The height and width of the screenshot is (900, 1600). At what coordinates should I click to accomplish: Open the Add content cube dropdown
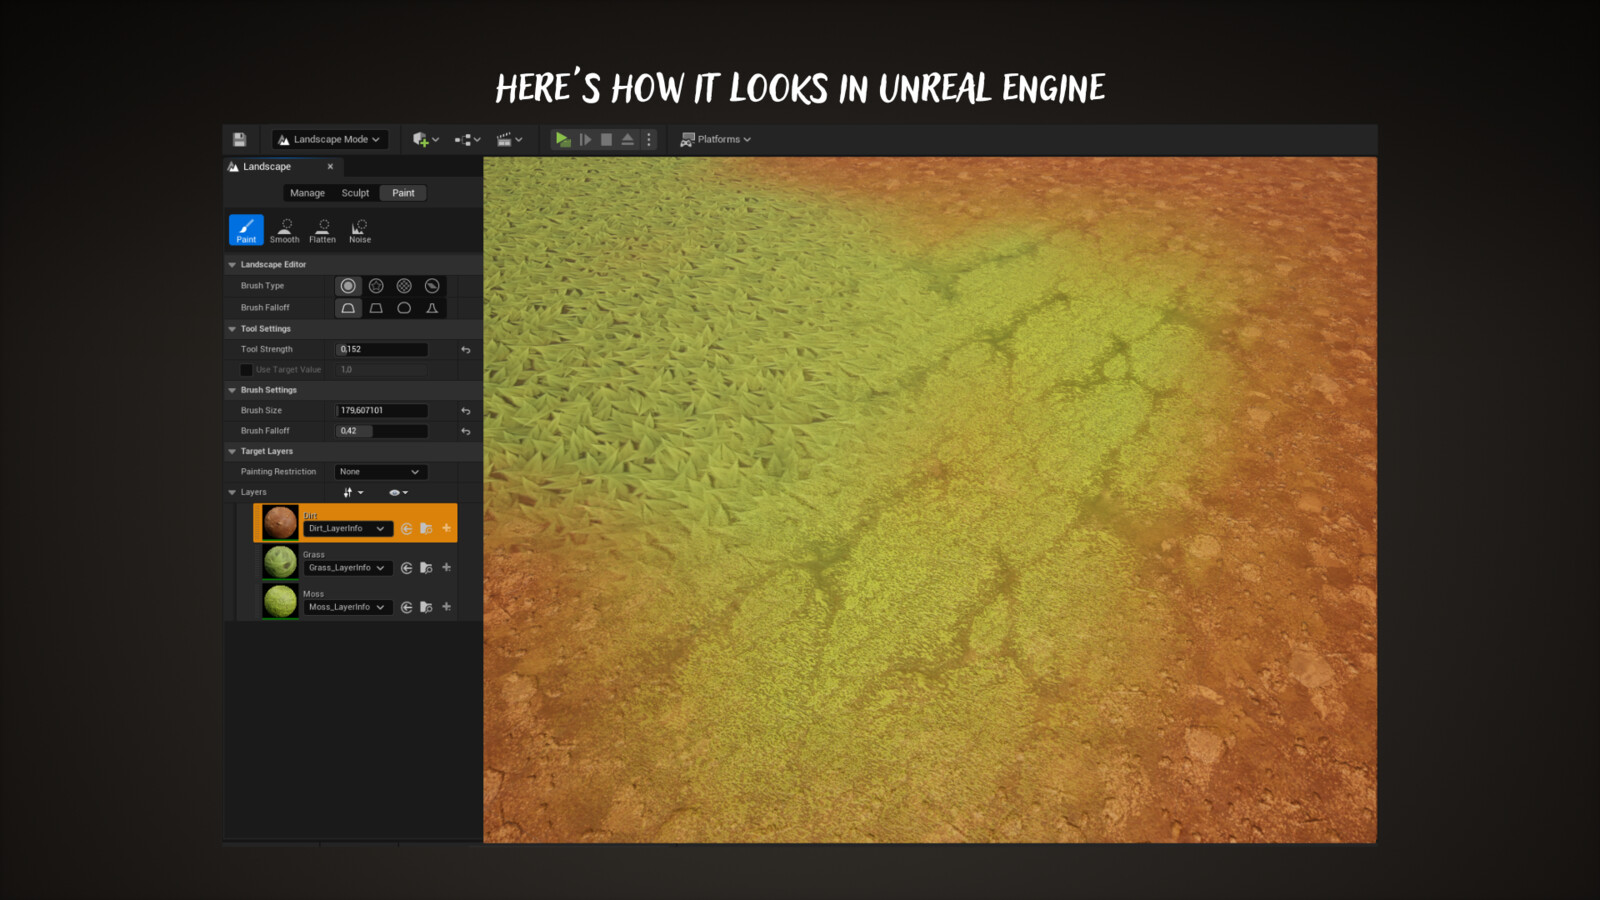pos(425,139)
